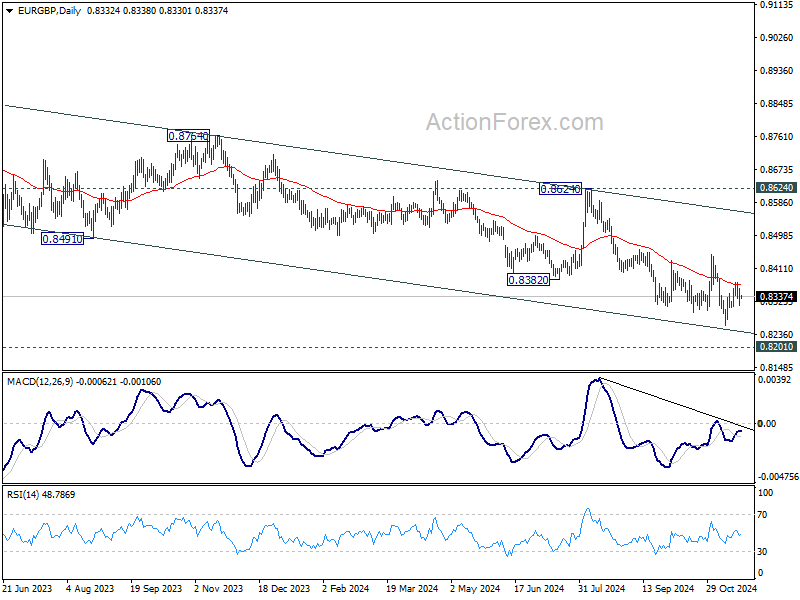800x600 pixels.
Task: Click the 18 Dec 2023 date label
Action: (284, 589)
